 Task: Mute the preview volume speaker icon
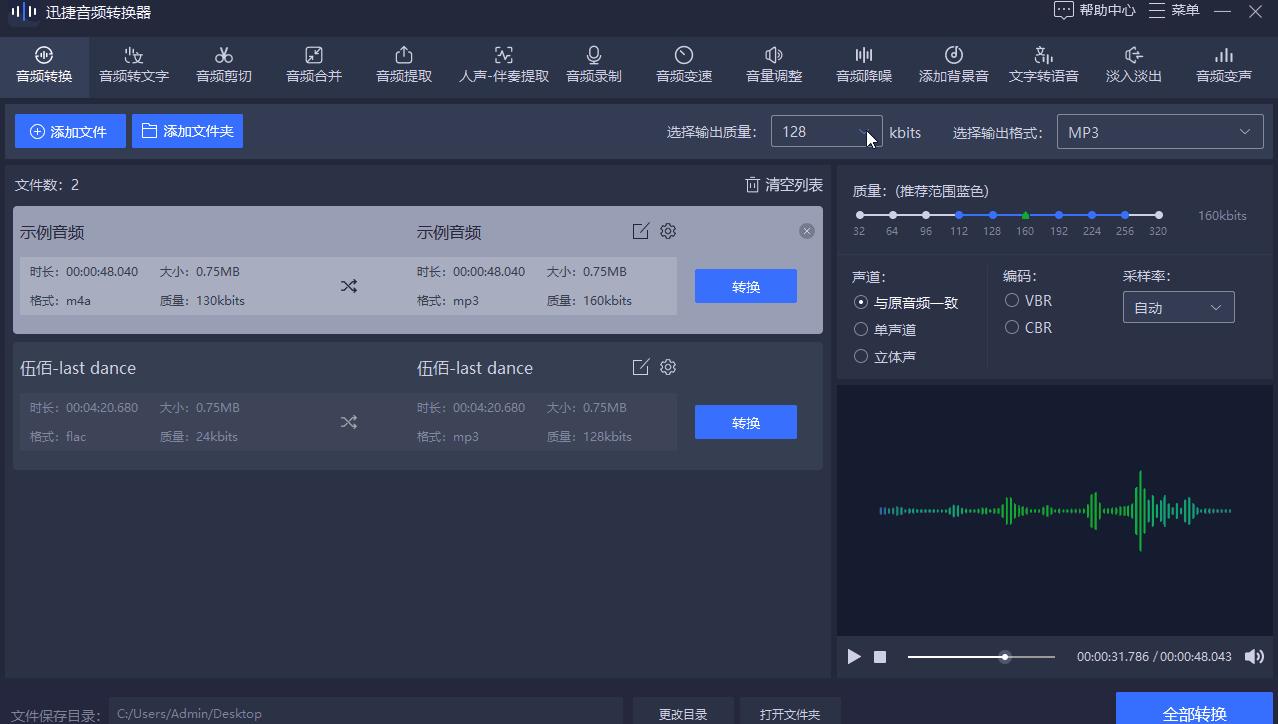click(x=1254, y=656)
